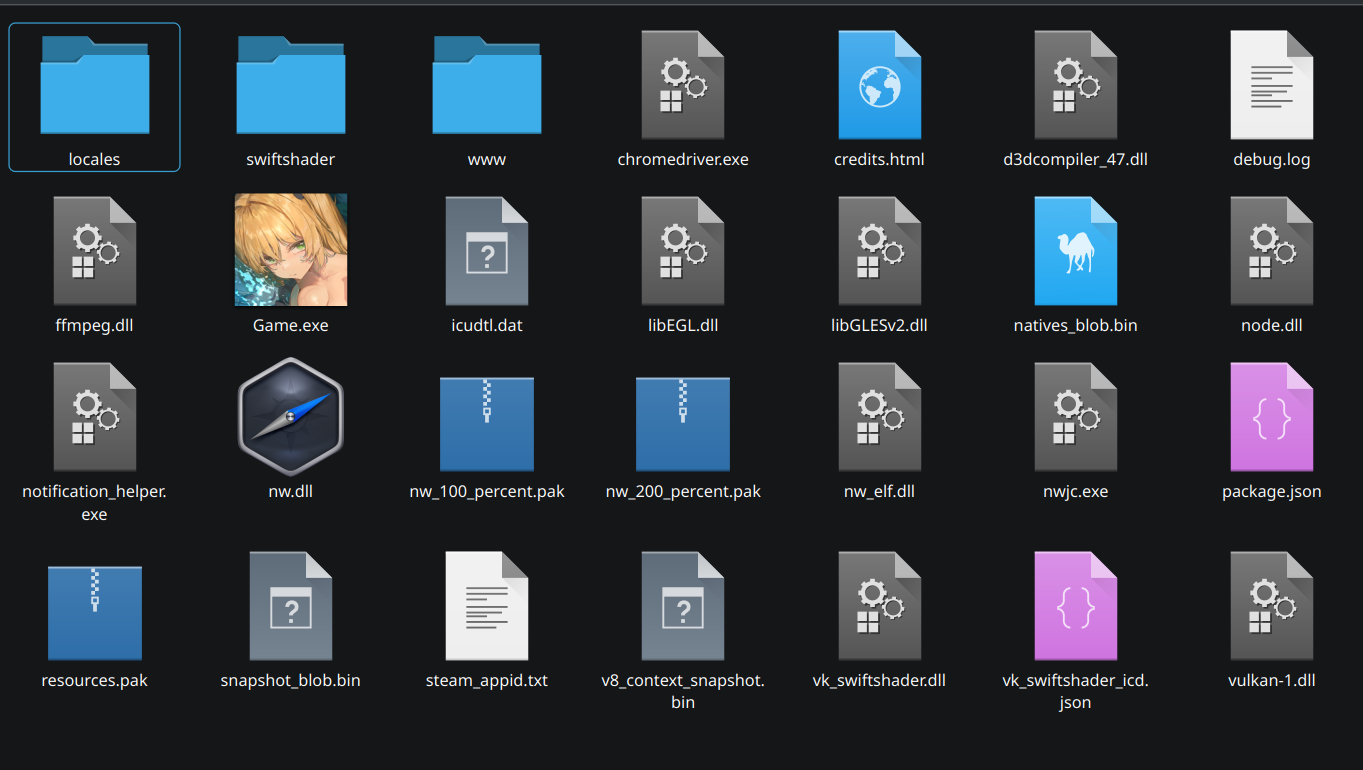The image size is (1363, 770).
Task: Click the package.json braces icon
Action: tap(1271, 417)
